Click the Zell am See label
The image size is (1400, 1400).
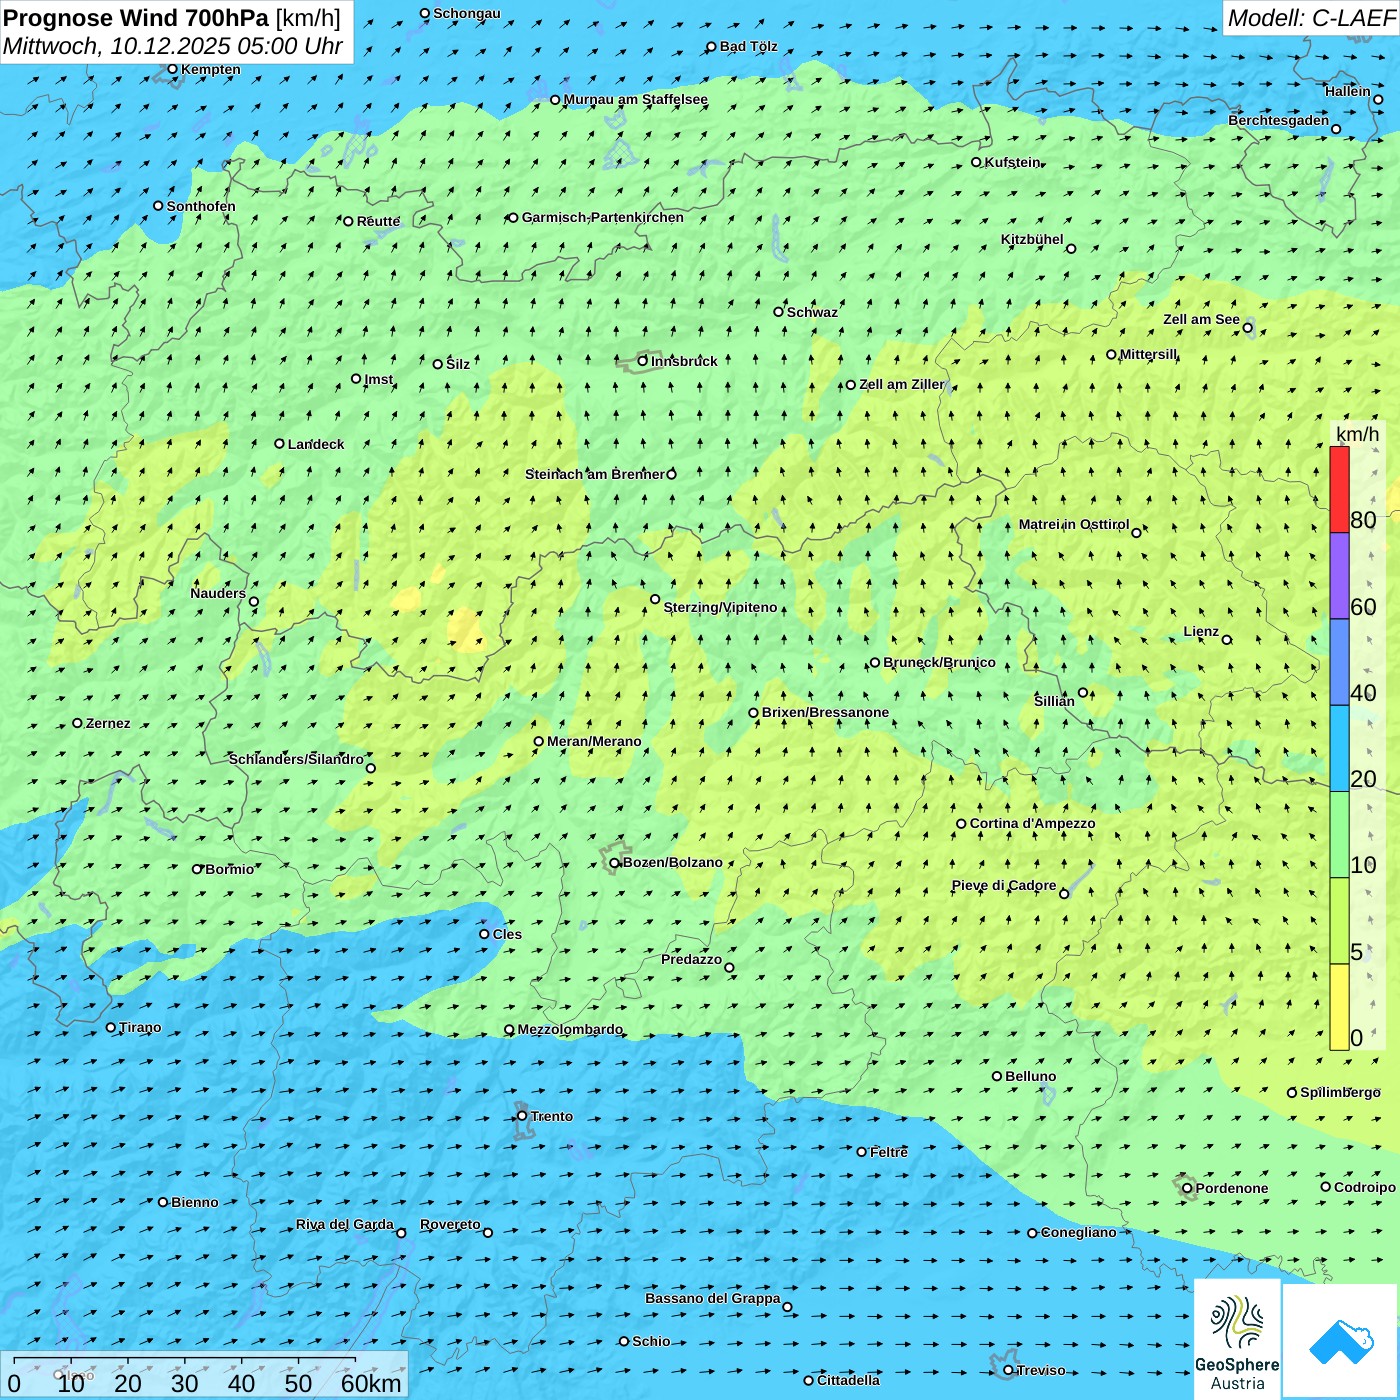(x=1201, y=320)
